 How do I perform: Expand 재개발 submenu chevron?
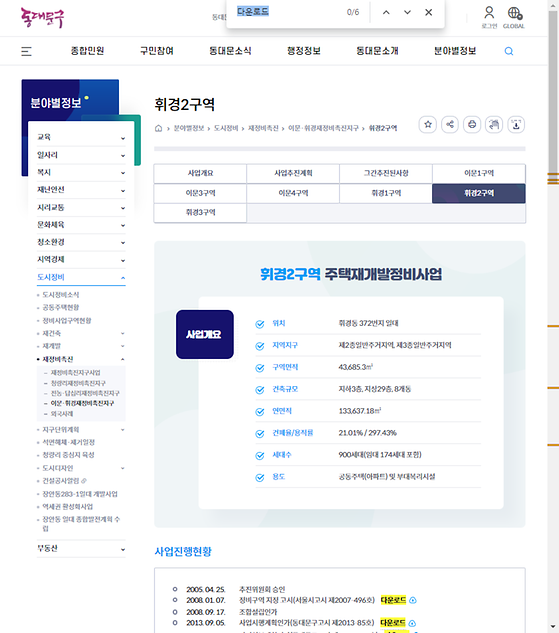pyautogui.click(x=123, y=346)
